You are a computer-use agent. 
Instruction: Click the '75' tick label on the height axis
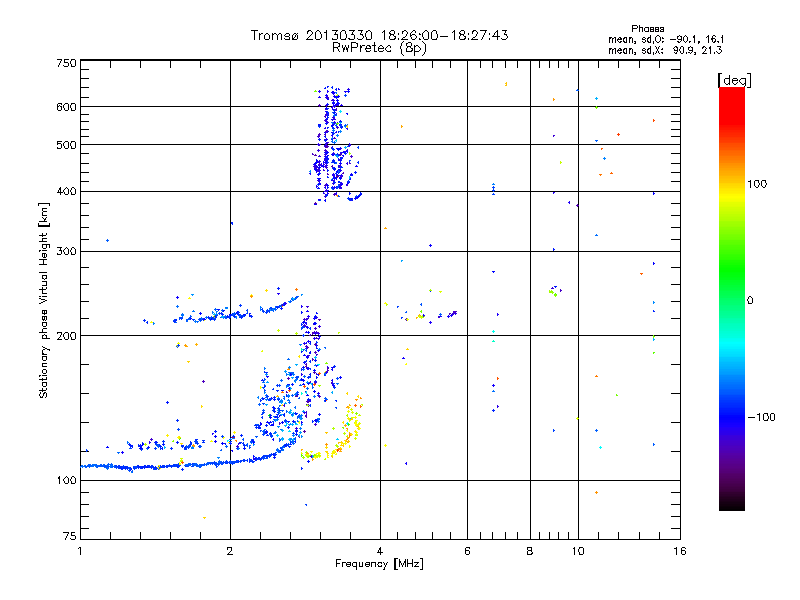point(70,536)
